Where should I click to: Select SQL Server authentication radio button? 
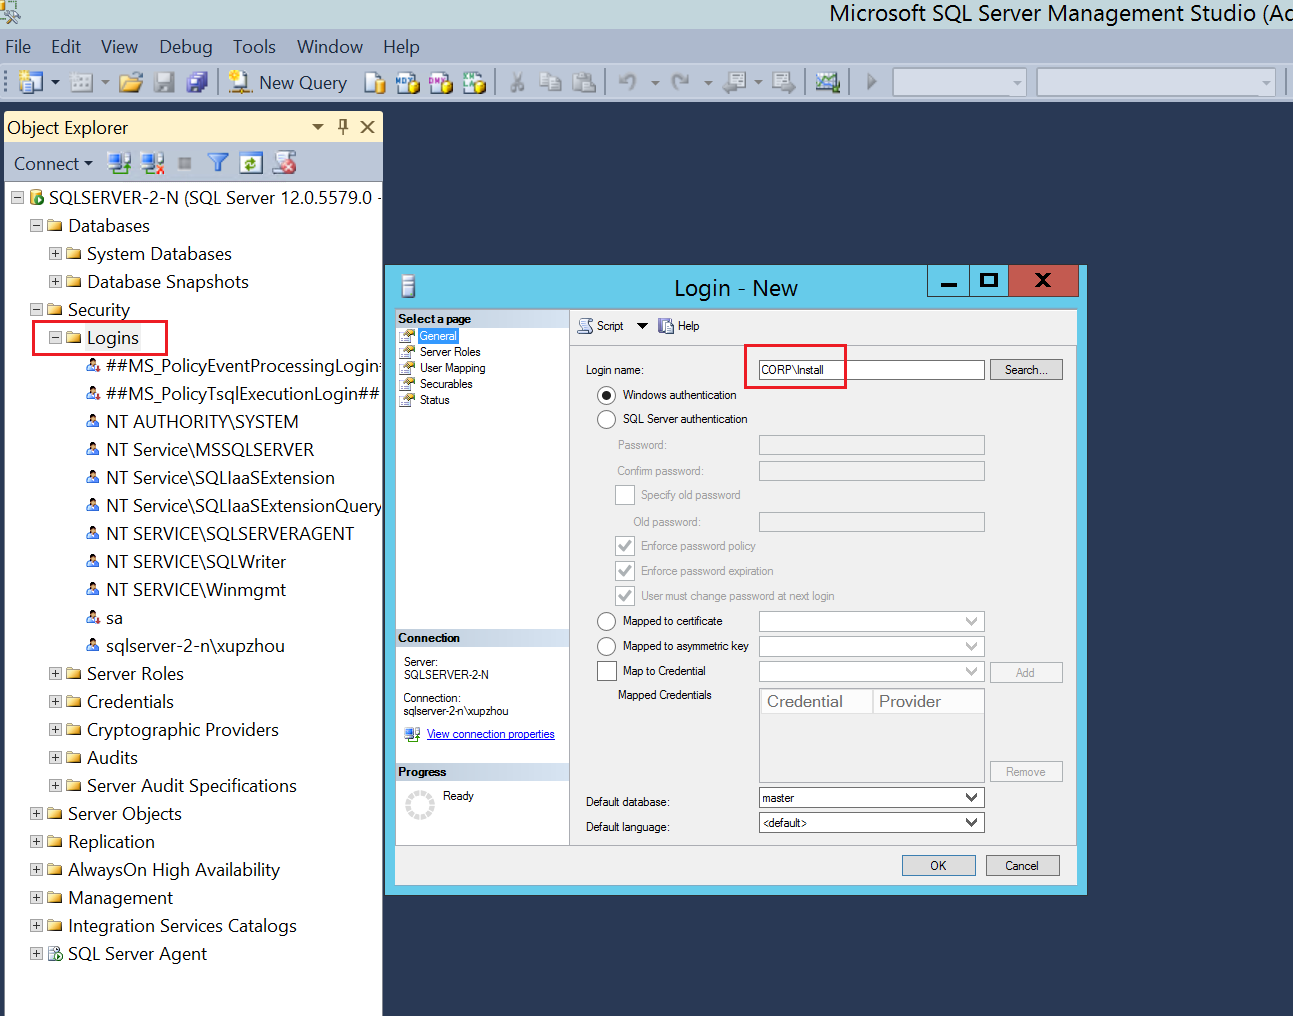606,419
